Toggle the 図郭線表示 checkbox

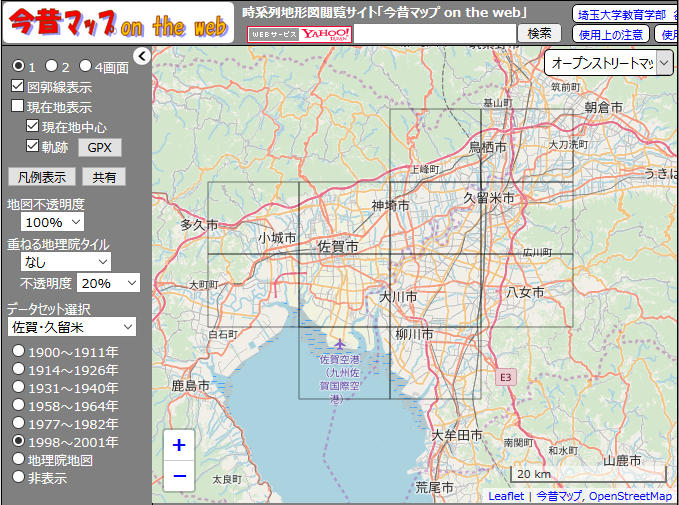[x=17, y=86]
